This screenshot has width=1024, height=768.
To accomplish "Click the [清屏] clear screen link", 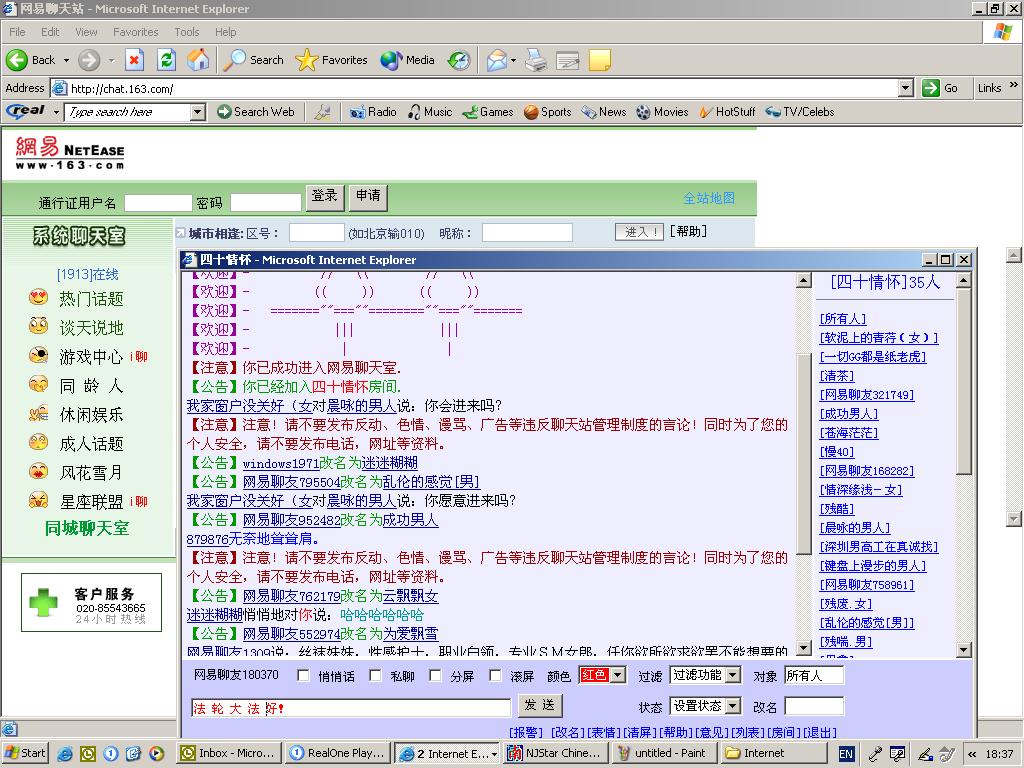I will [640, 733].
